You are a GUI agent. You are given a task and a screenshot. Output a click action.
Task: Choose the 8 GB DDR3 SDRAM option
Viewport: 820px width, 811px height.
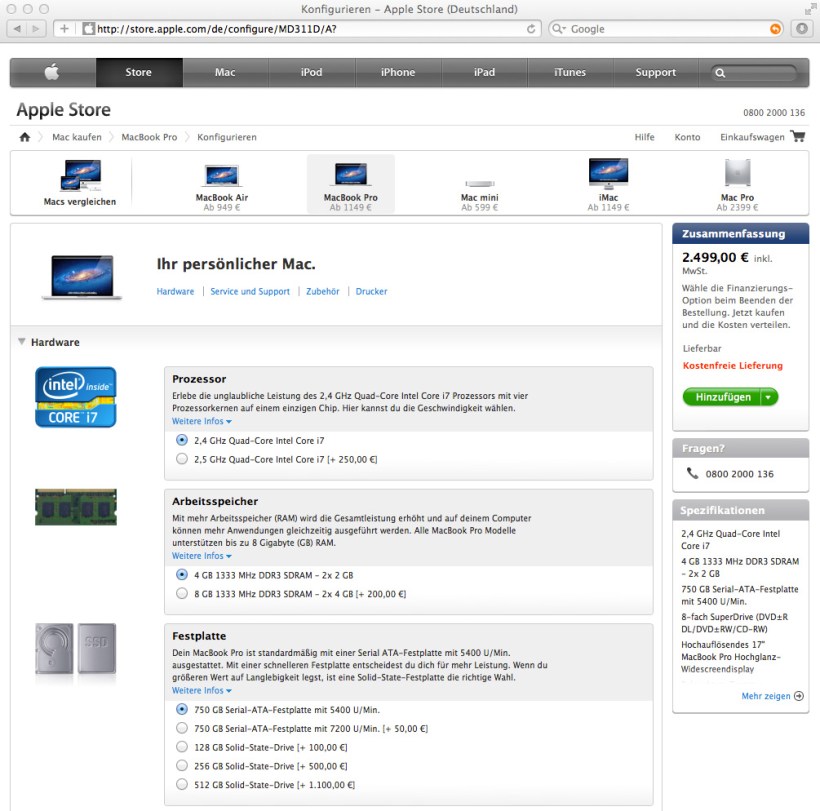[x=181, y=593]
